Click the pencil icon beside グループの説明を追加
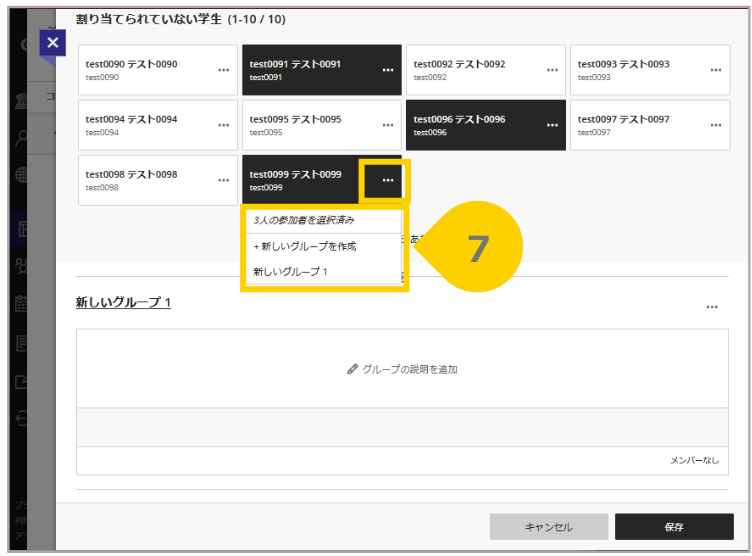This screenshot has width=752, height=556. pos(352,369)
